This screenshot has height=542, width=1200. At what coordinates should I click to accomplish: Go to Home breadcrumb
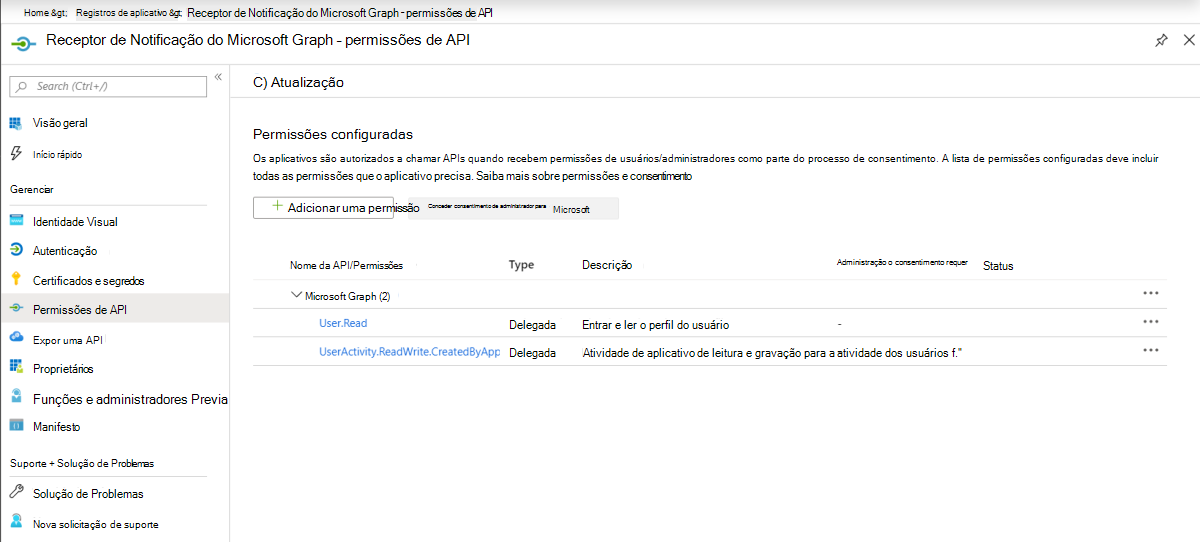point(44,13)
